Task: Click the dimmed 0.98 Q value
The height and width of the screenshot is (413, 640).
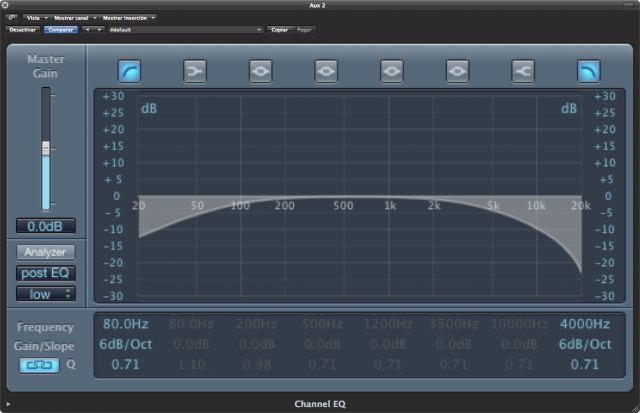Action: [x=257, y=364]
